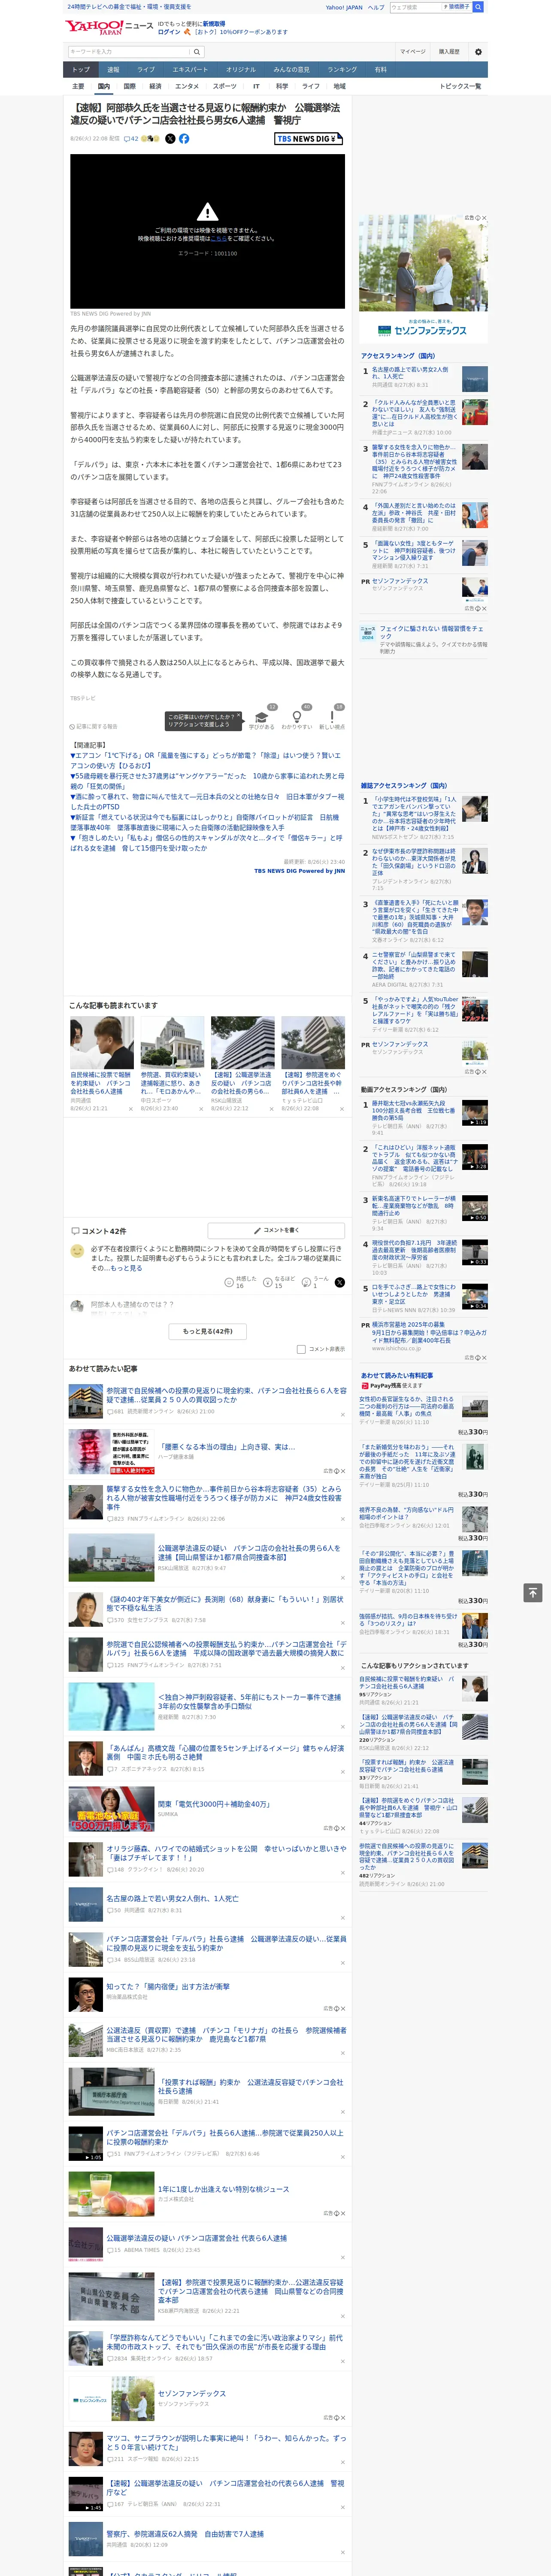Click ログイン link in header
The height and width of the screenshot is (2576, 551).
[169, 32]
